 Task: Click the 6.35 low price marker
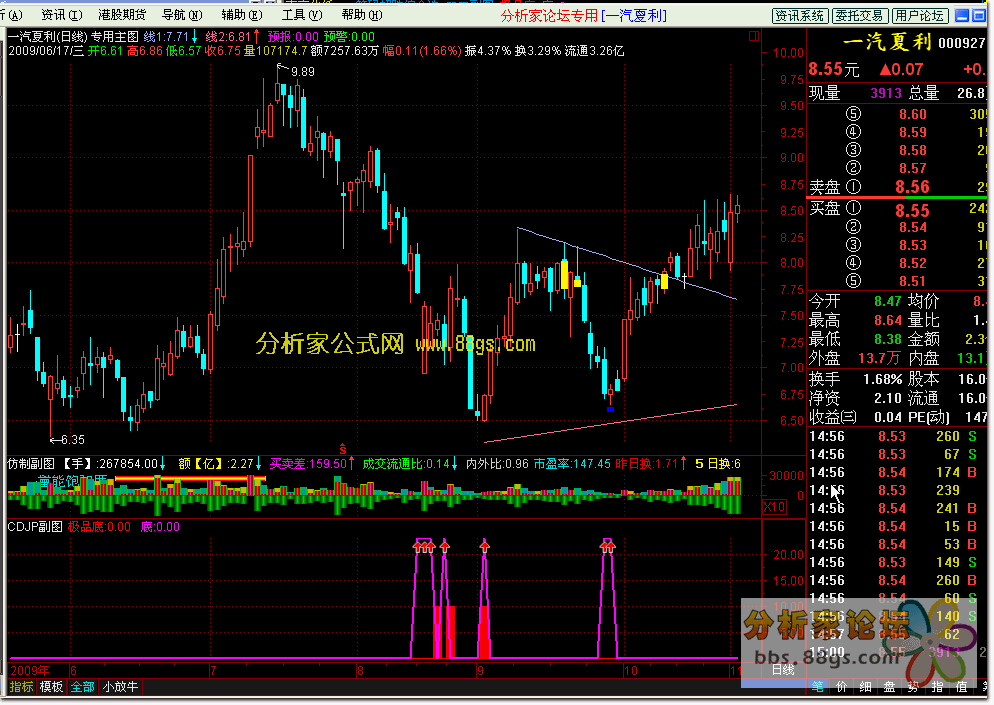[x=70, y=439]
